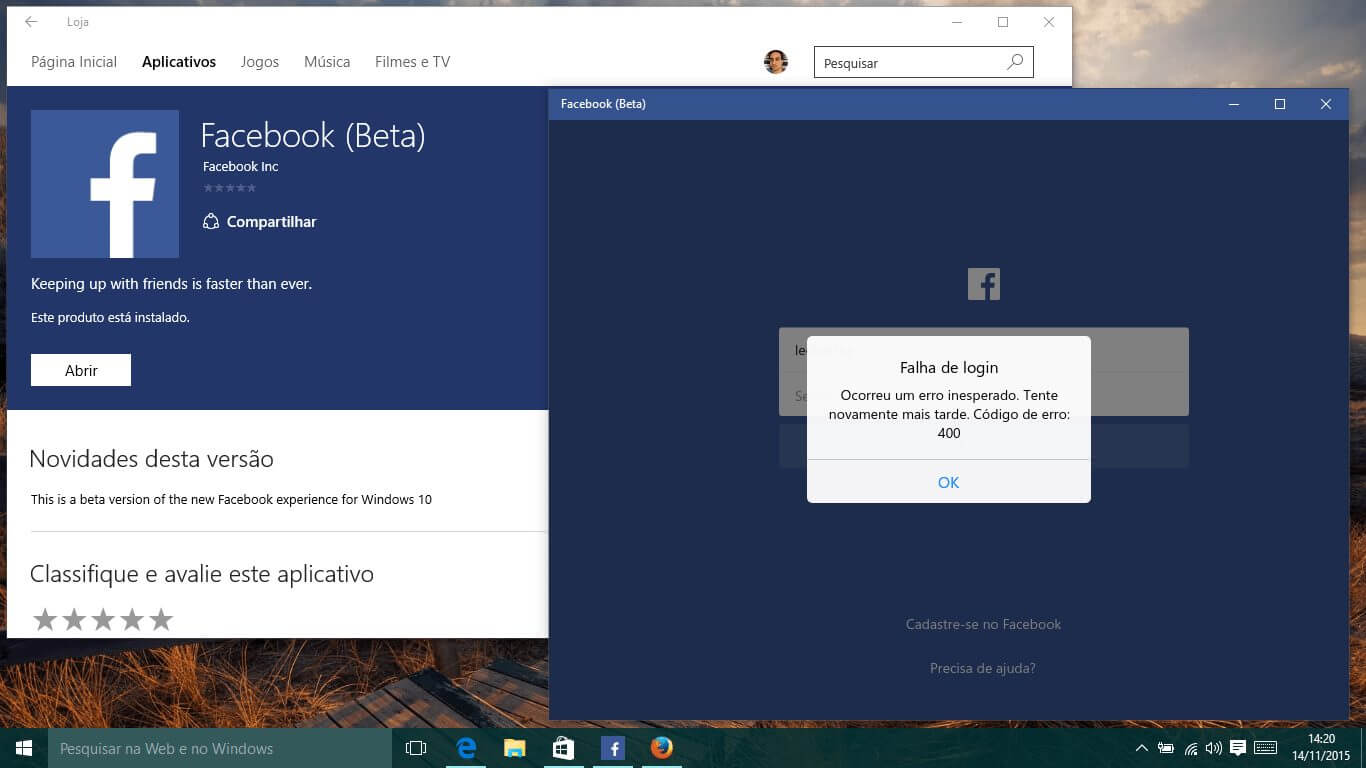Open Action Center notifications icon
Viewport: 1366px width, 768px height.
click(1238, 748)
